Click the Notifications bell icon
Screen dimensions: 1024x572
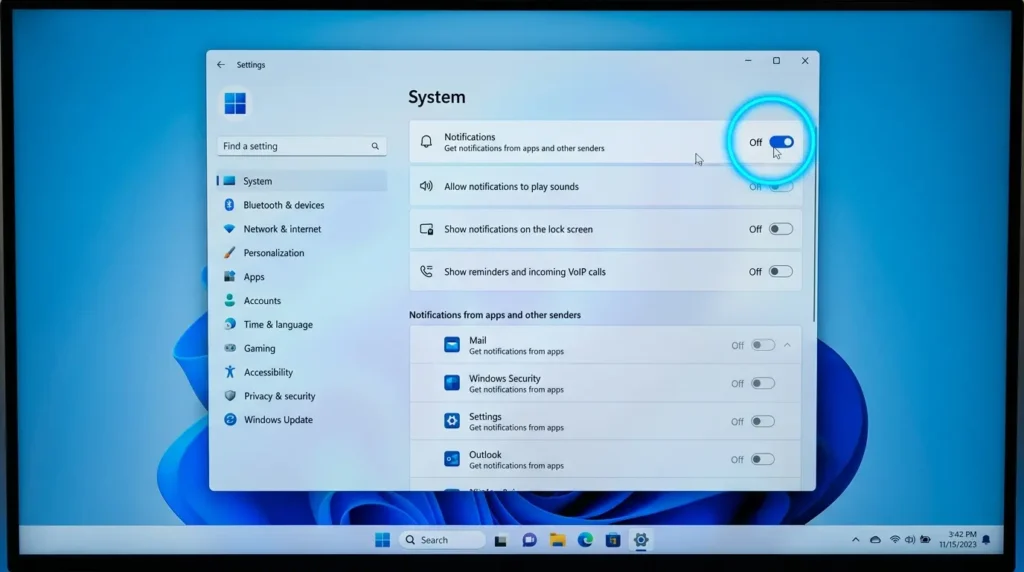426,142
